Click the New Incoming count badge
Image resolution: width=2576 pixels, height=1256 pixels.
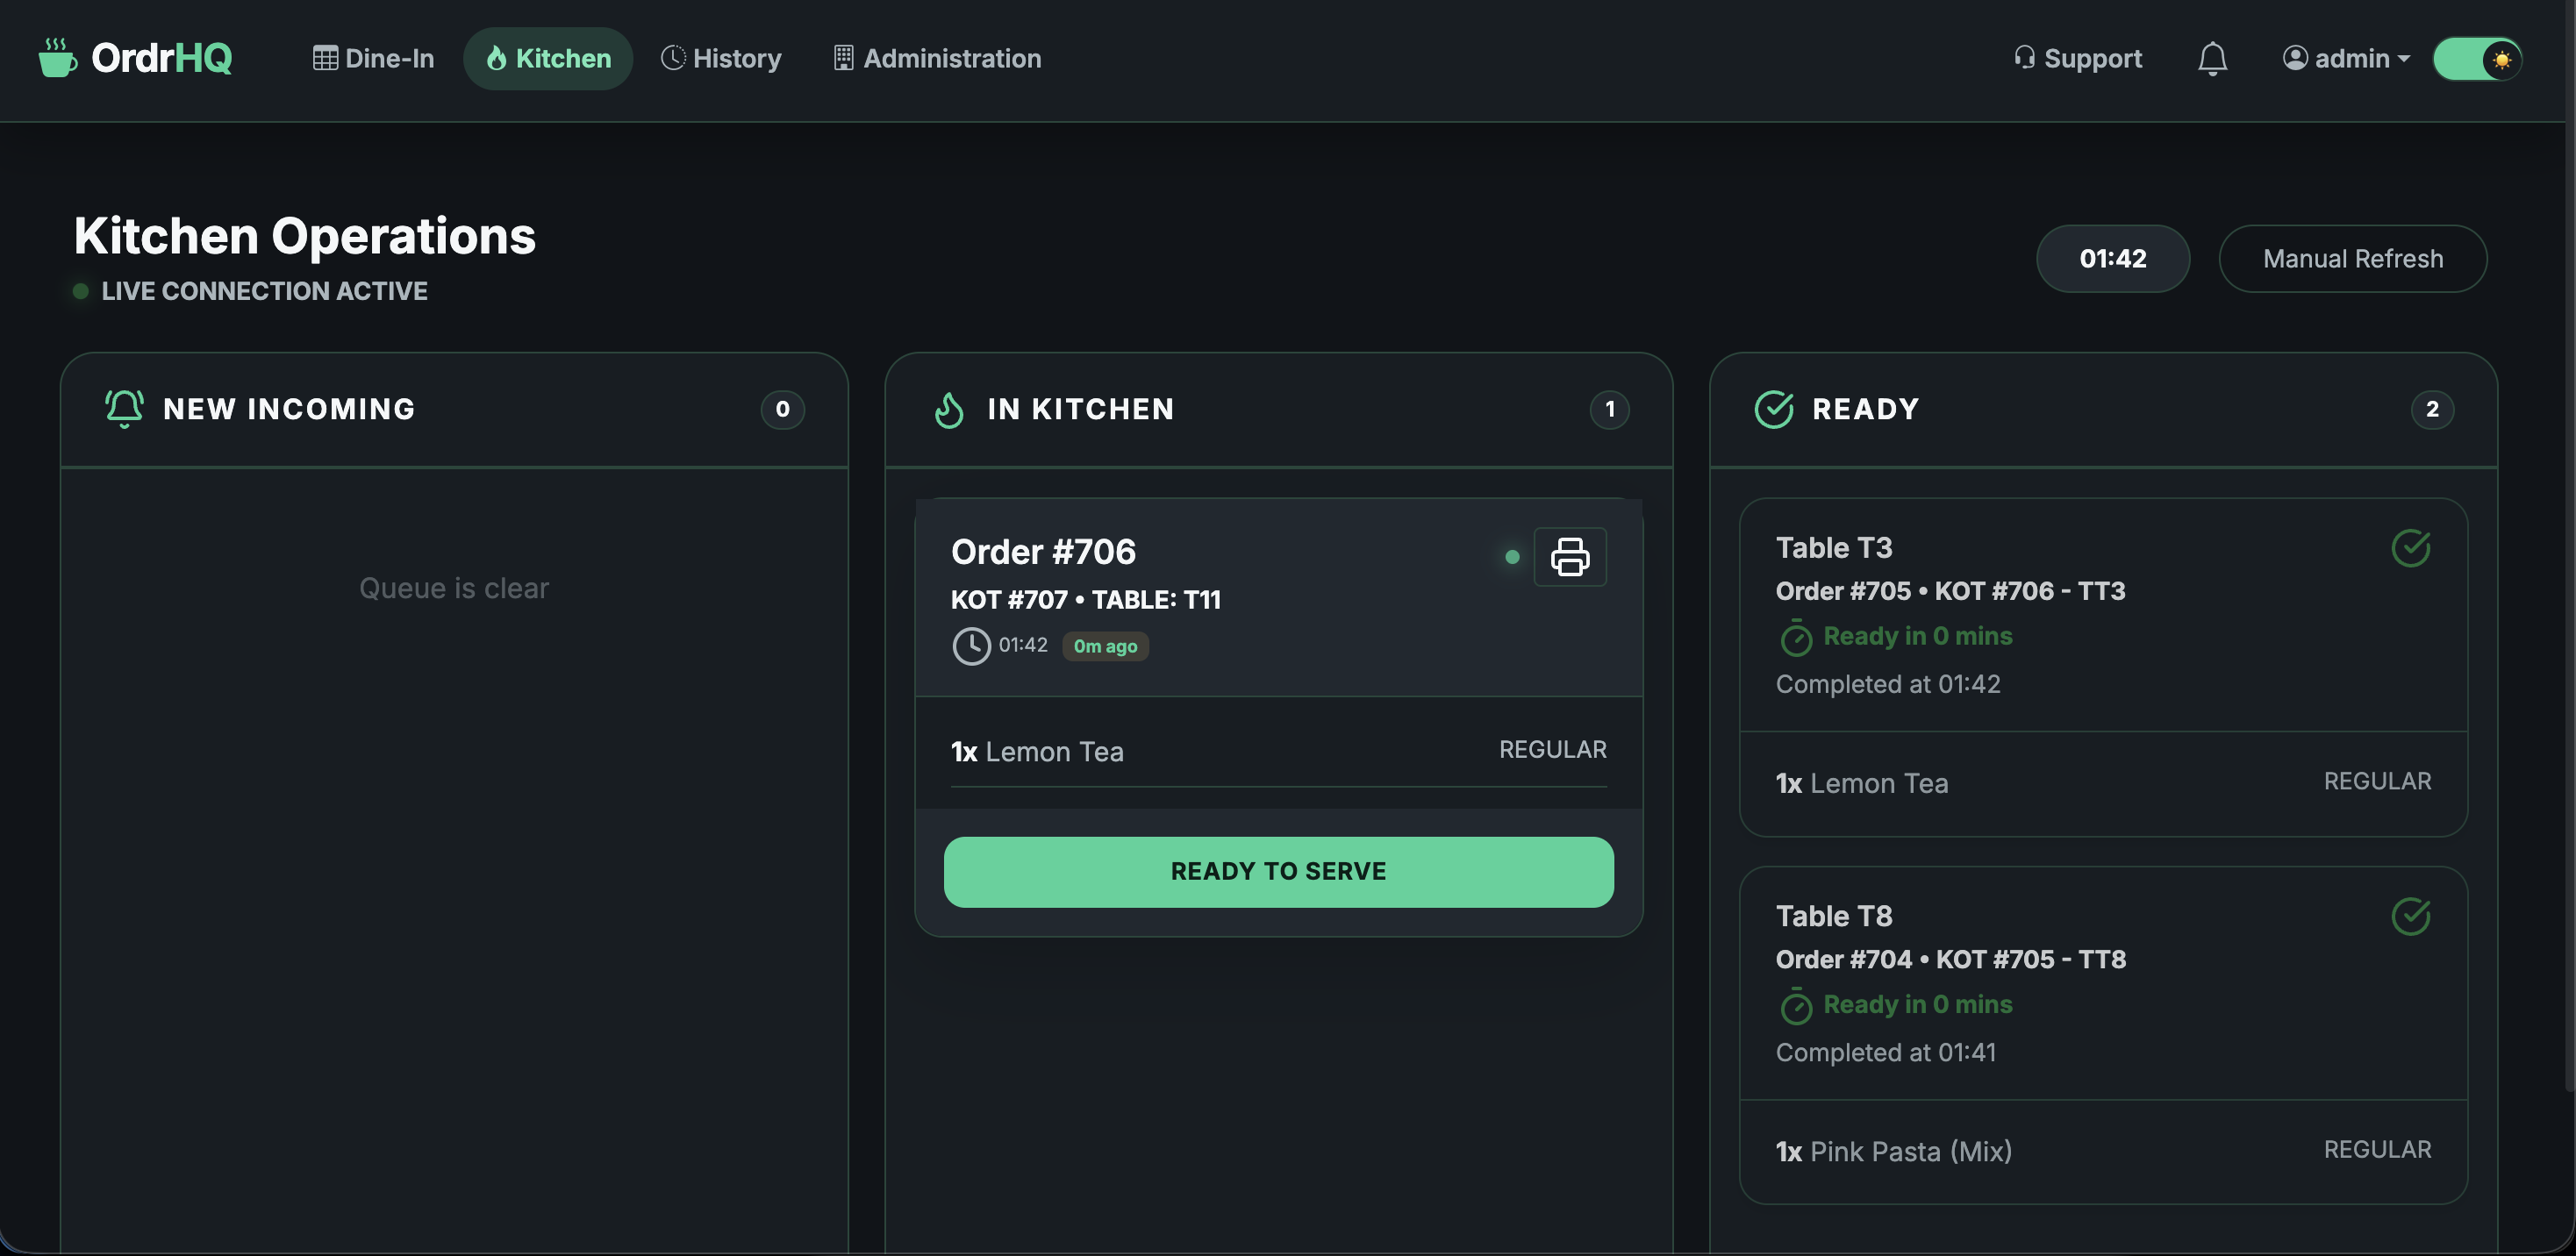783,409
